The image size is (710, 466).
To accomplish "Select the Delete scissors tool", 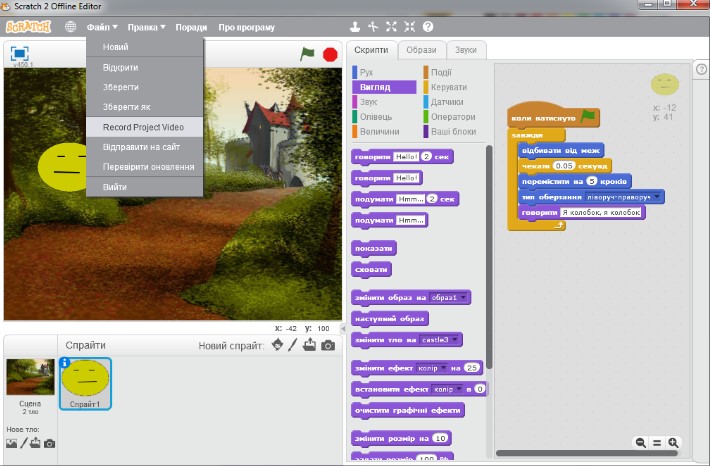I will tap(373, 27).
